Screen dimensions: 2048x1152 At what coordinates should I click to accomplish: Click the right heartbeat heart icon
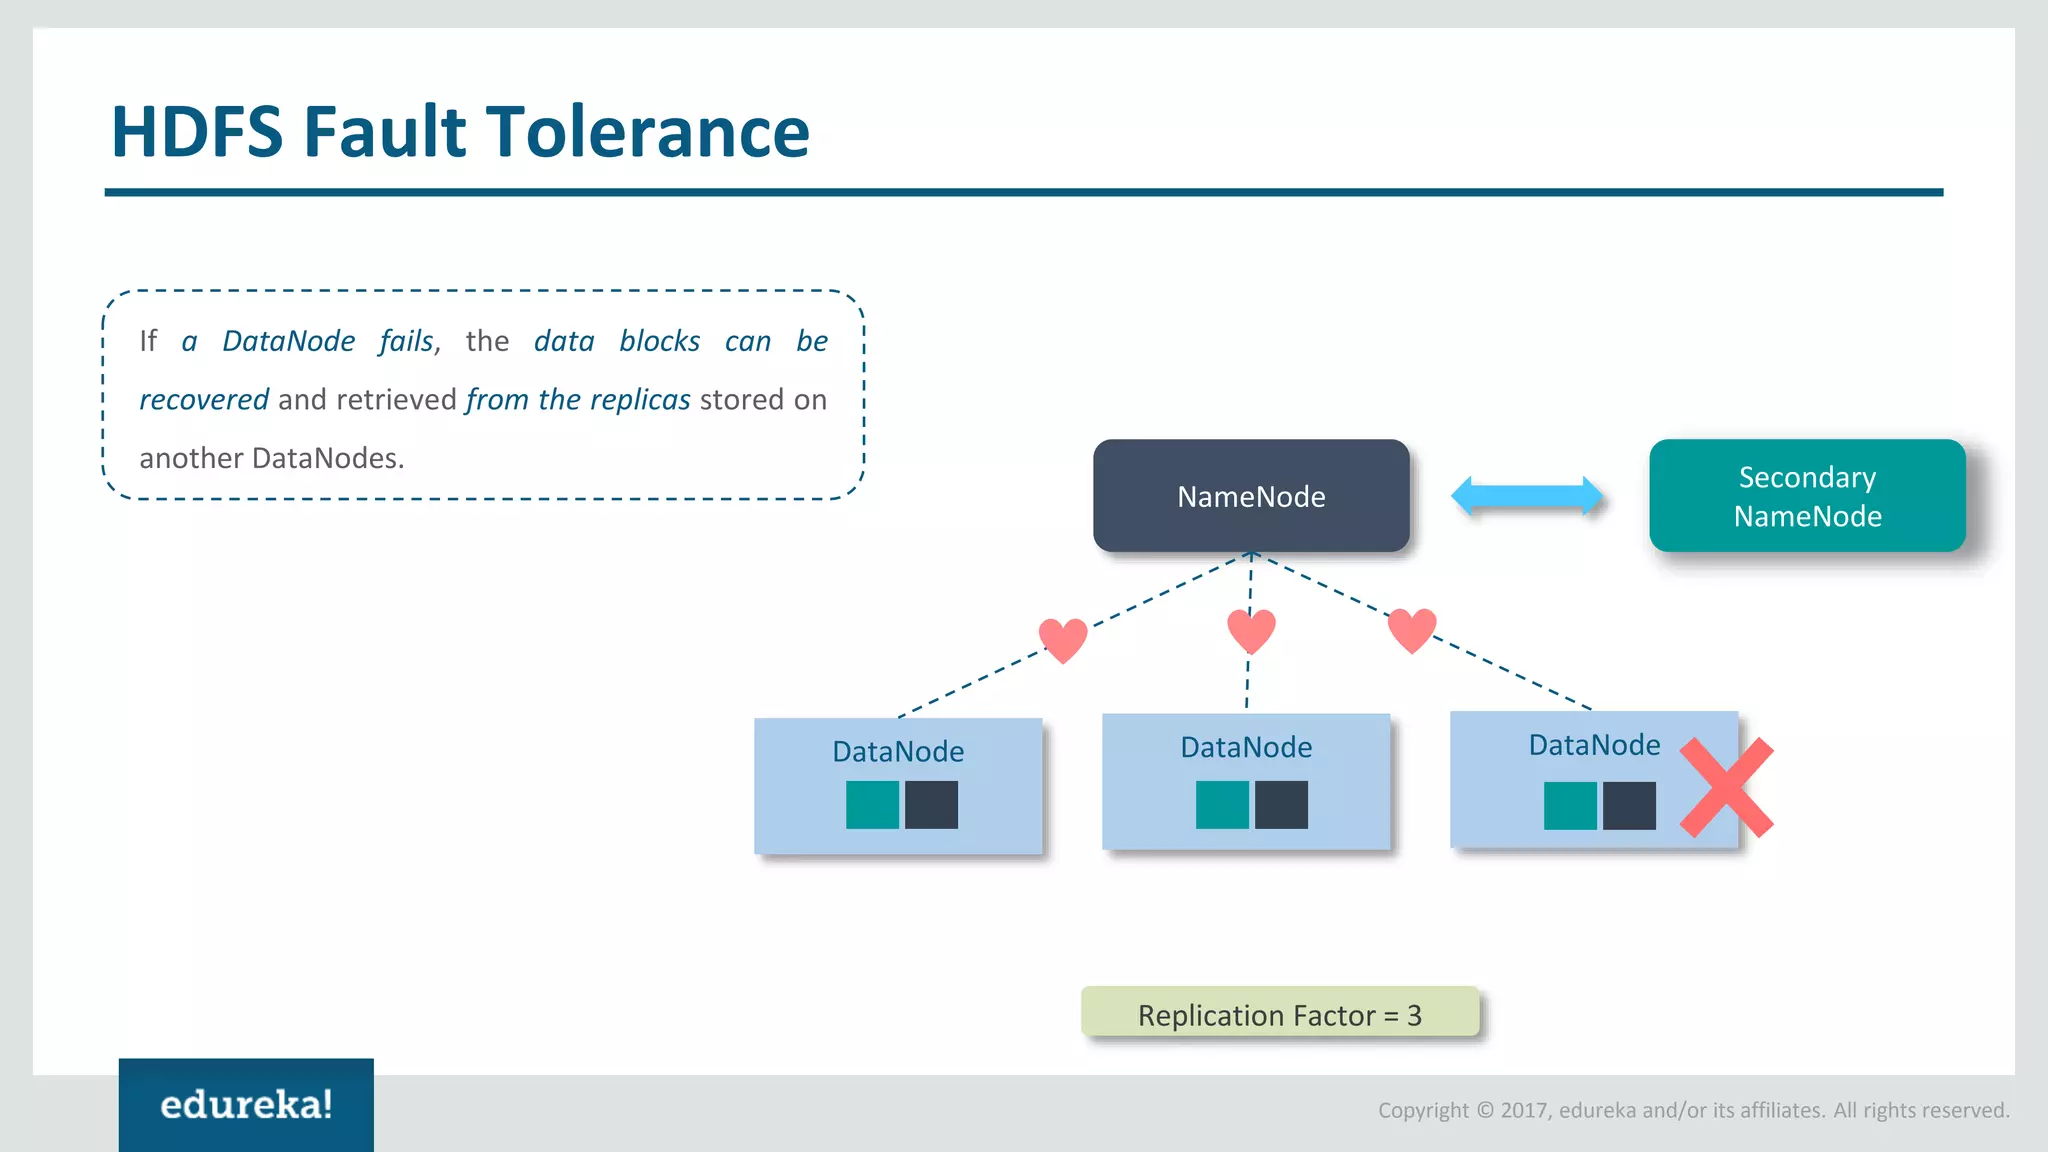coord(1412,629)
